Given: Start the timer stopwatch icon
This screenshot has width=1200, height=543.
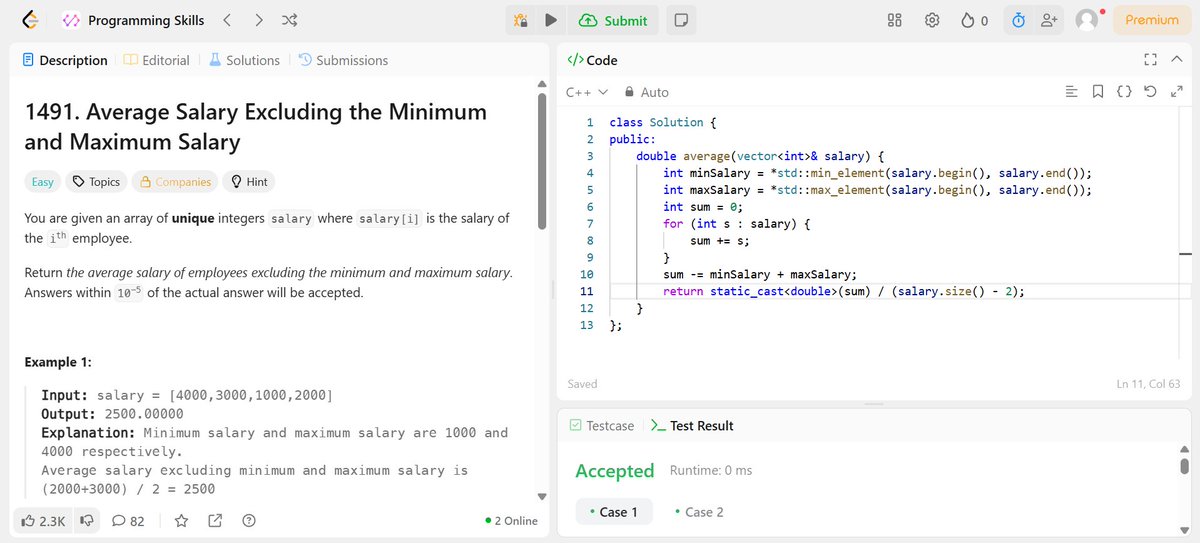Looking at the screenshot, I should point(1018,20).
